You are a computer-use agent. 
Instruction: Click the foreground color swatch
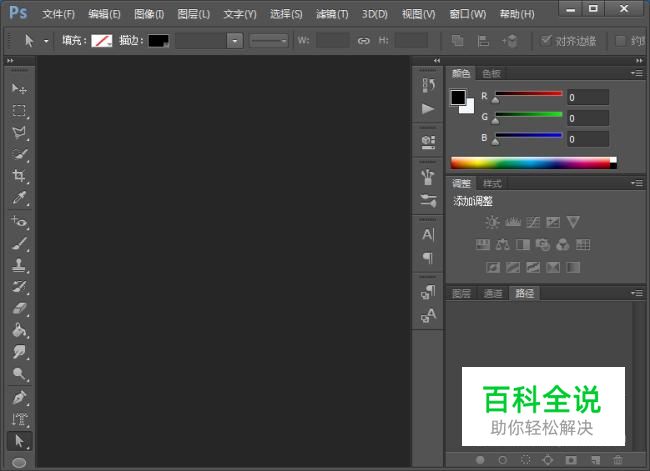tap(458, 97)
